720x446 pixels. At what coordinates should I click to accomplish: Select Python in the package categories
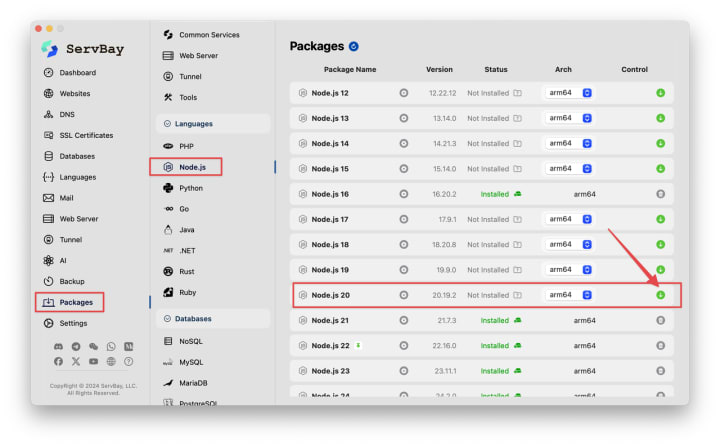coord(183,188)
